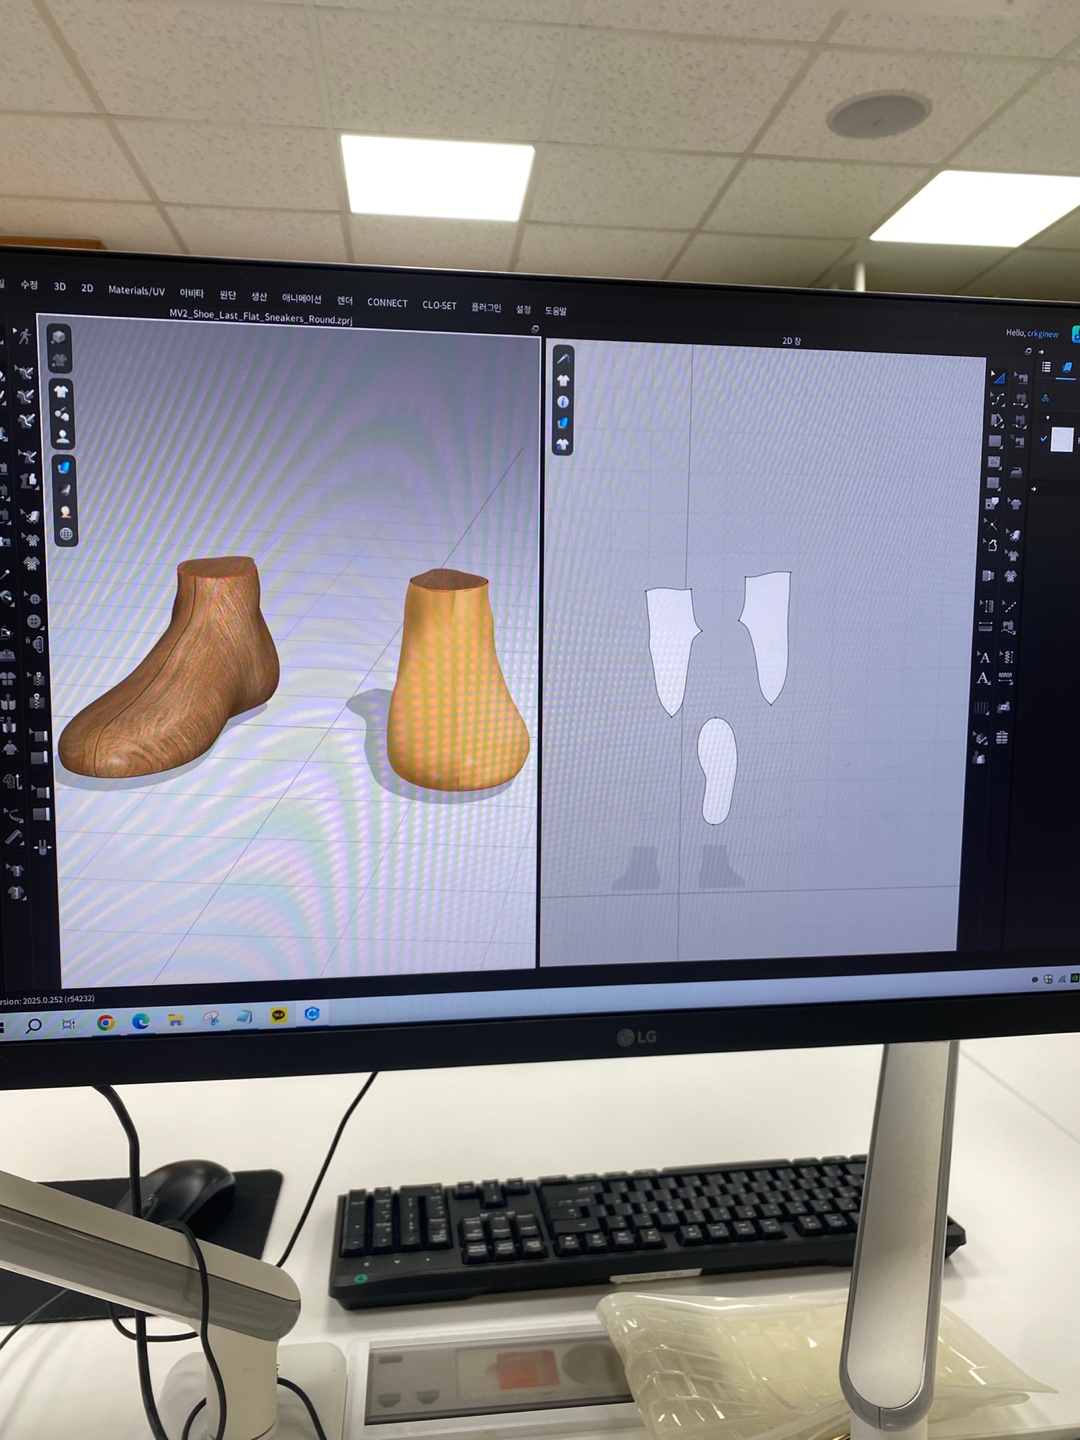This screenshot has width=1080, height=1440.
Task: Collapse the fabric list disclosure triangle
Action: (1047, 418)
